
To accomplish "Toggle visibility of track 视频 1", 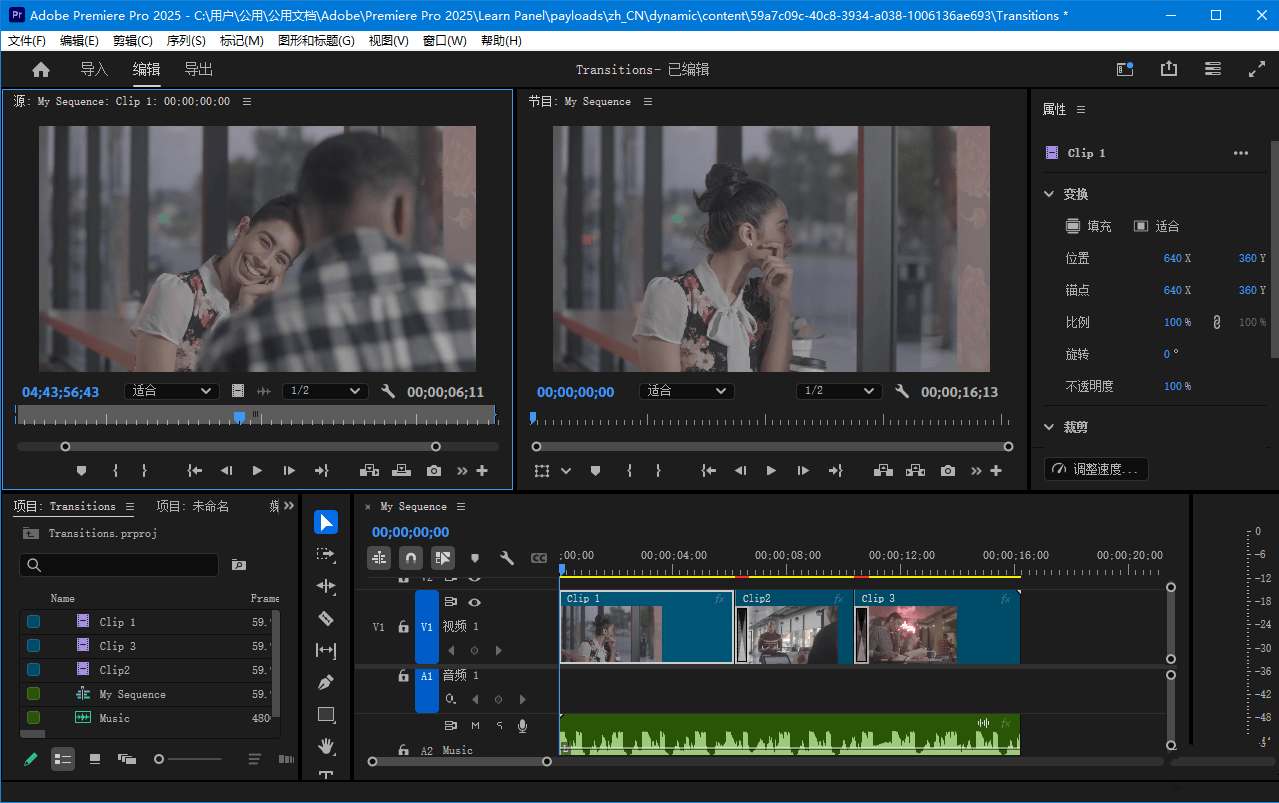I will coord(475,602).
